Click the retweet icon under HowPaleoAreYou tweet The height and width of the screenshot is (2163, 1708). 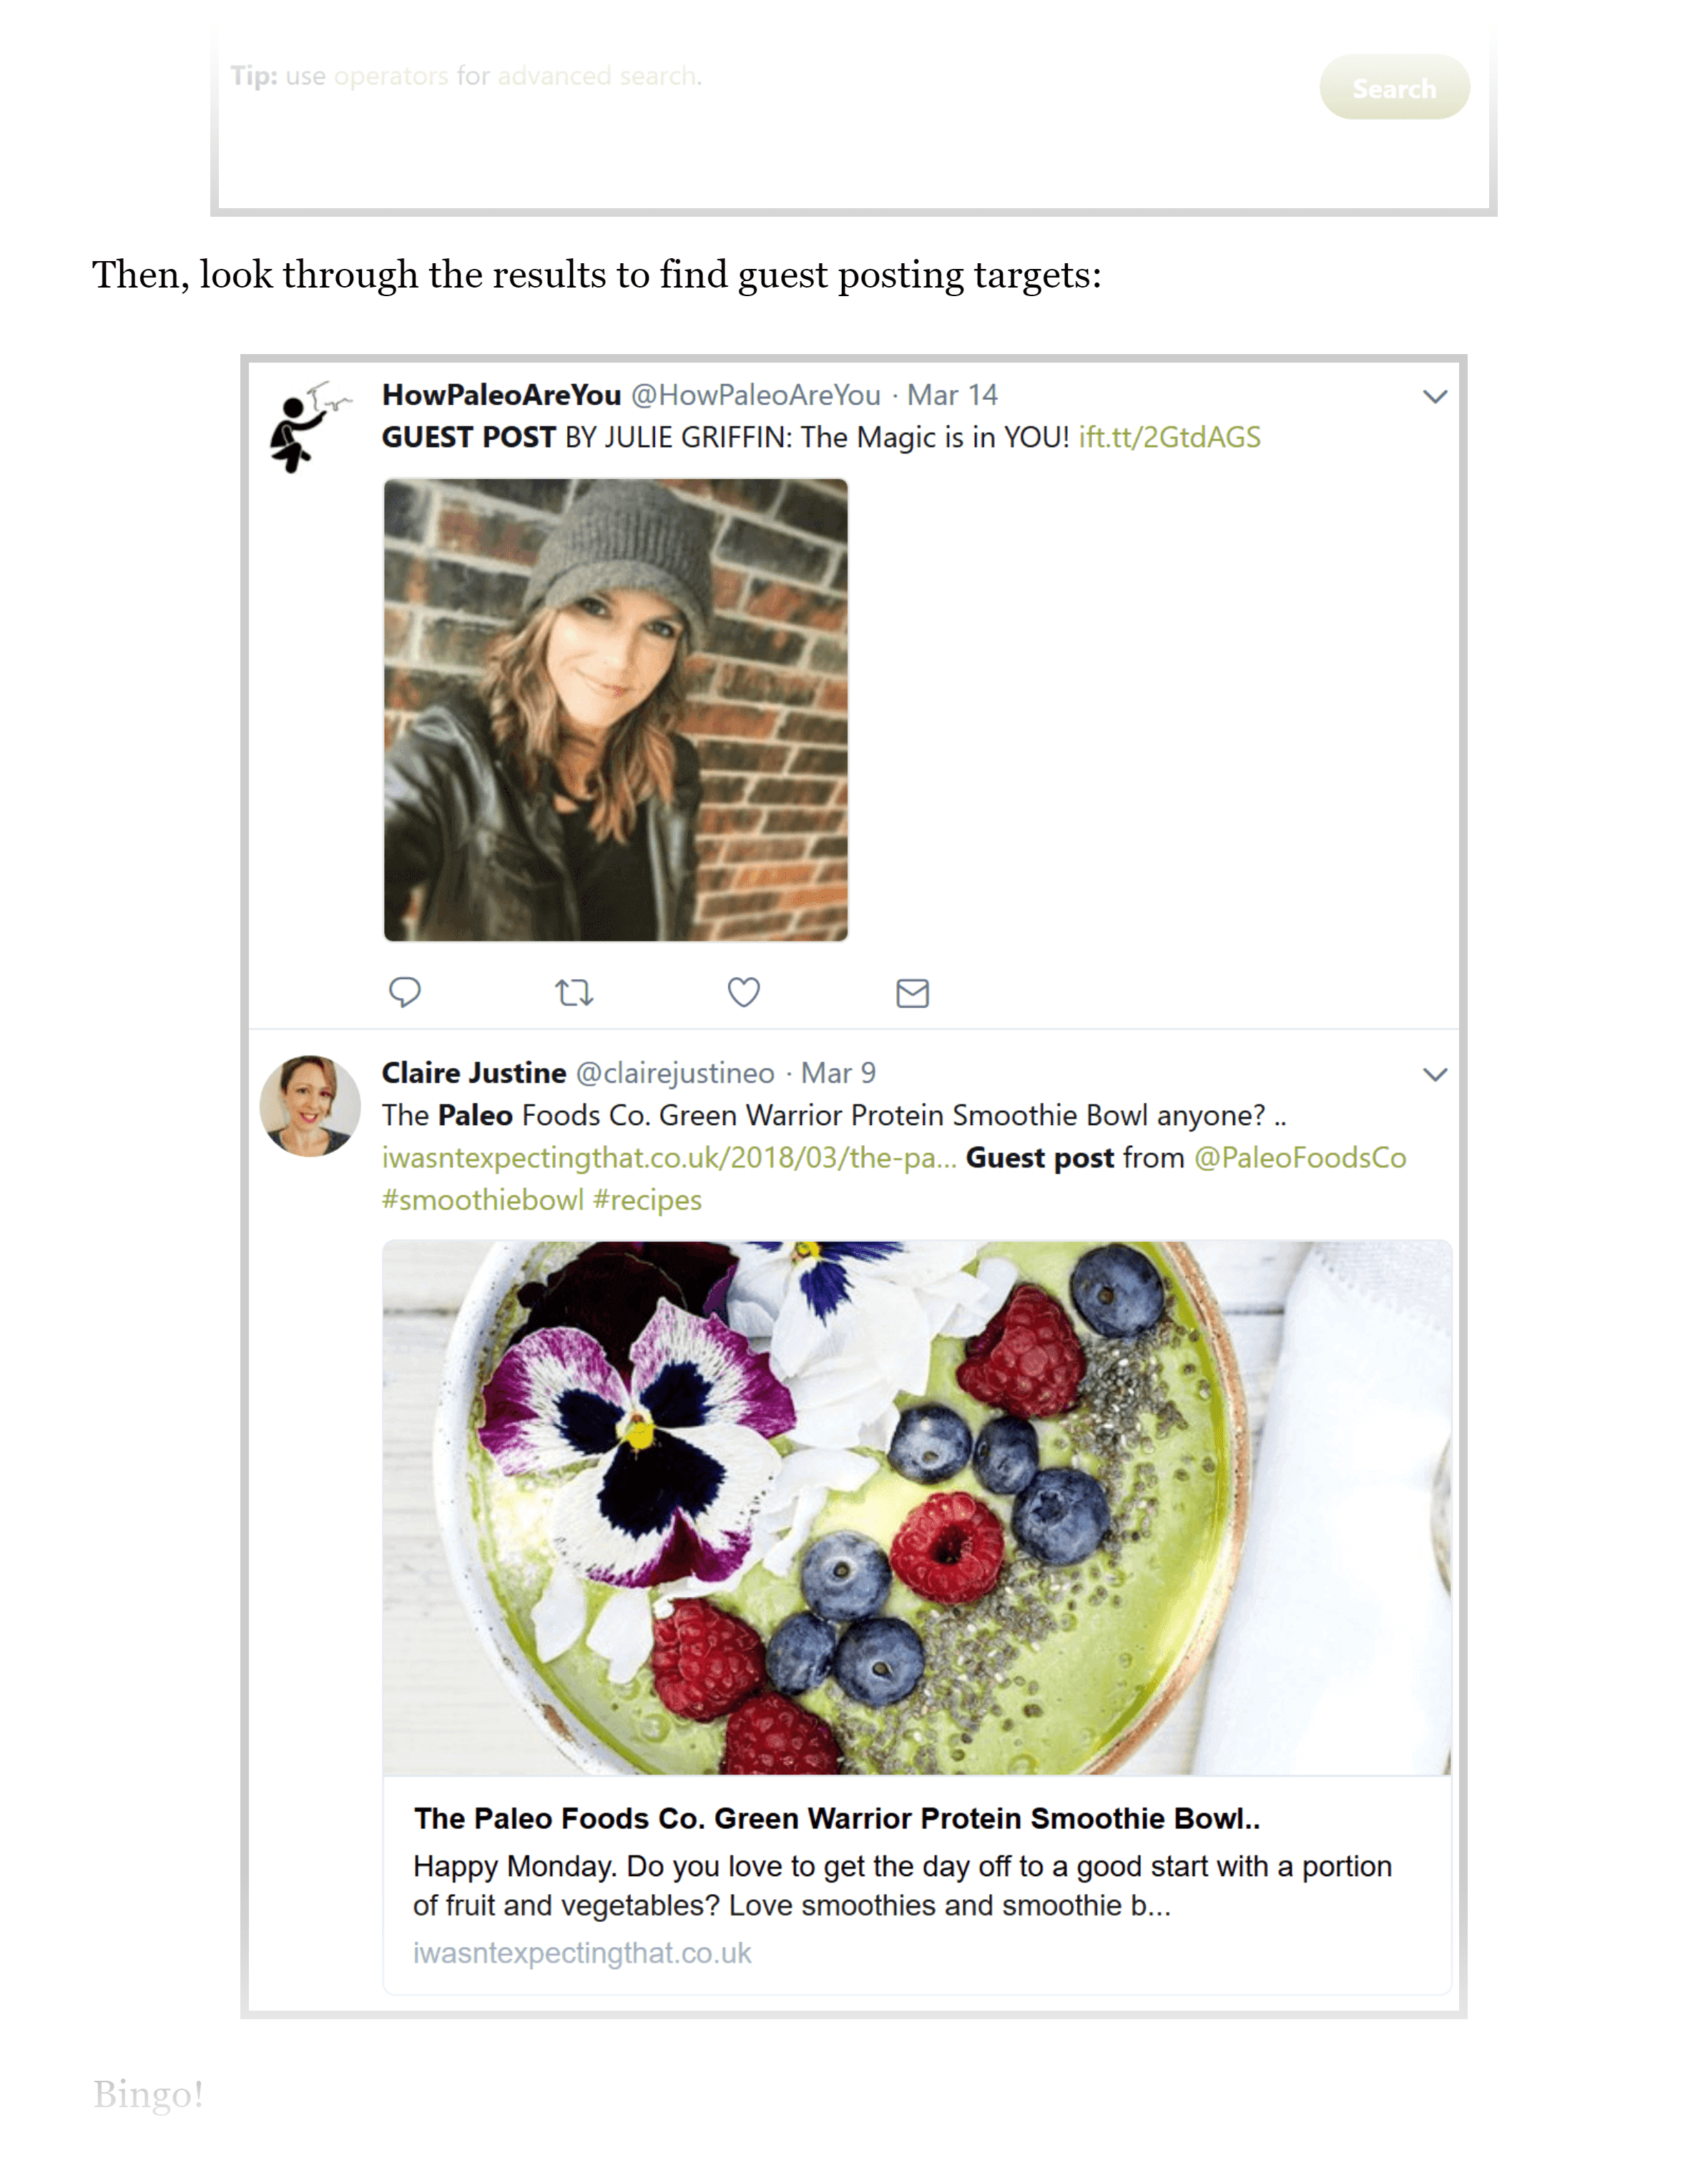574,992
